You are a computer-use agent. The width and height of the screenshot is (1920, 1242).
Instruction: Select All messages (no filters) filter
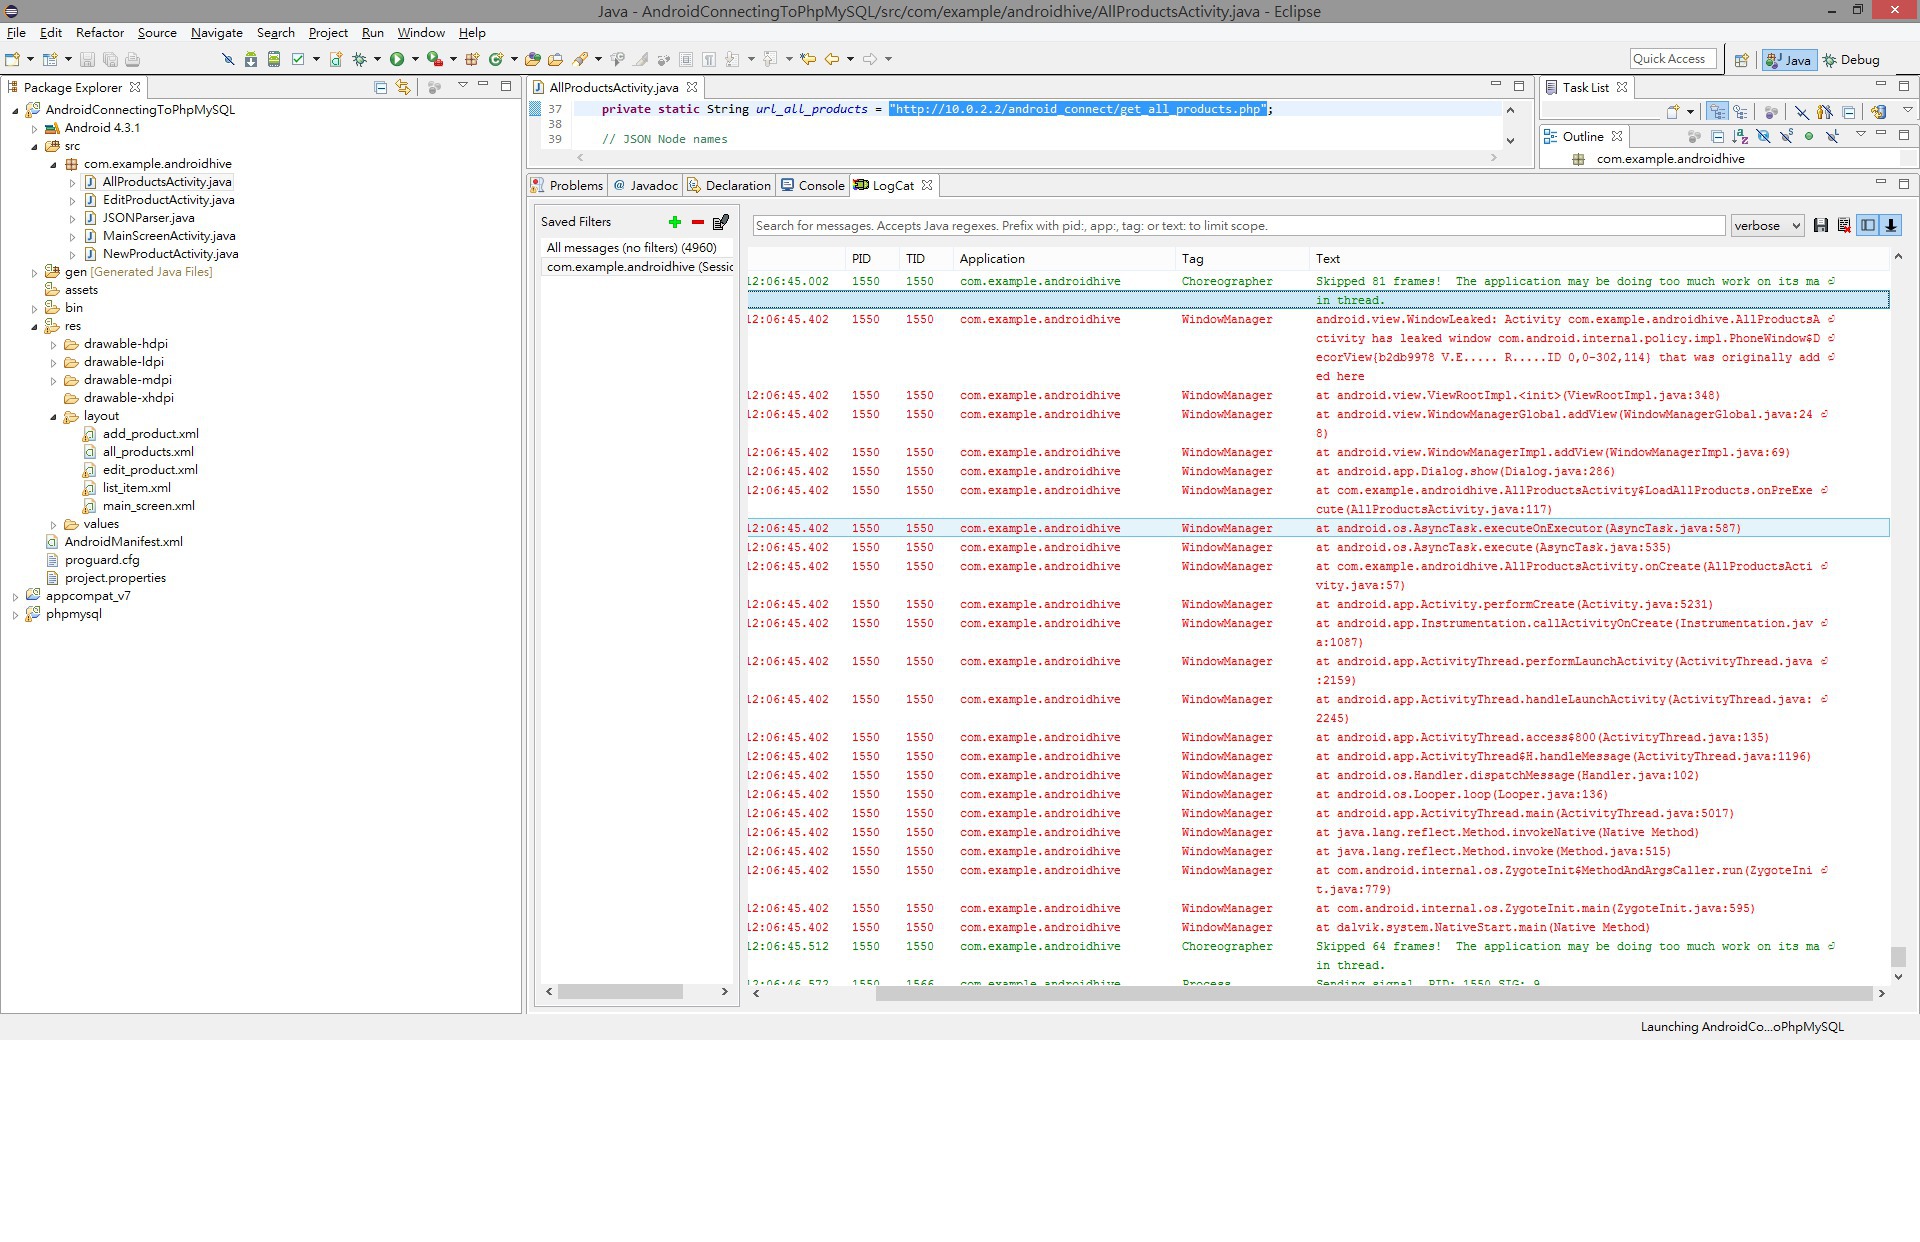(x=631, y=248)
